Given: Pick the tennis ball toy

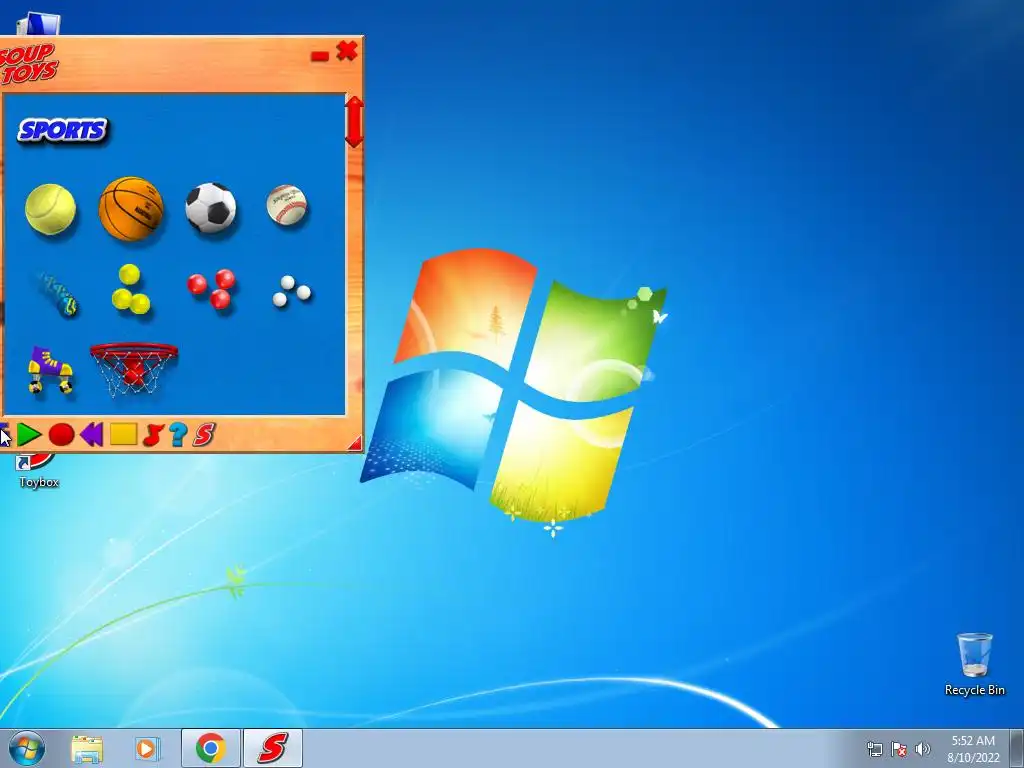Looking at the screenshot, I should [50, 209].
